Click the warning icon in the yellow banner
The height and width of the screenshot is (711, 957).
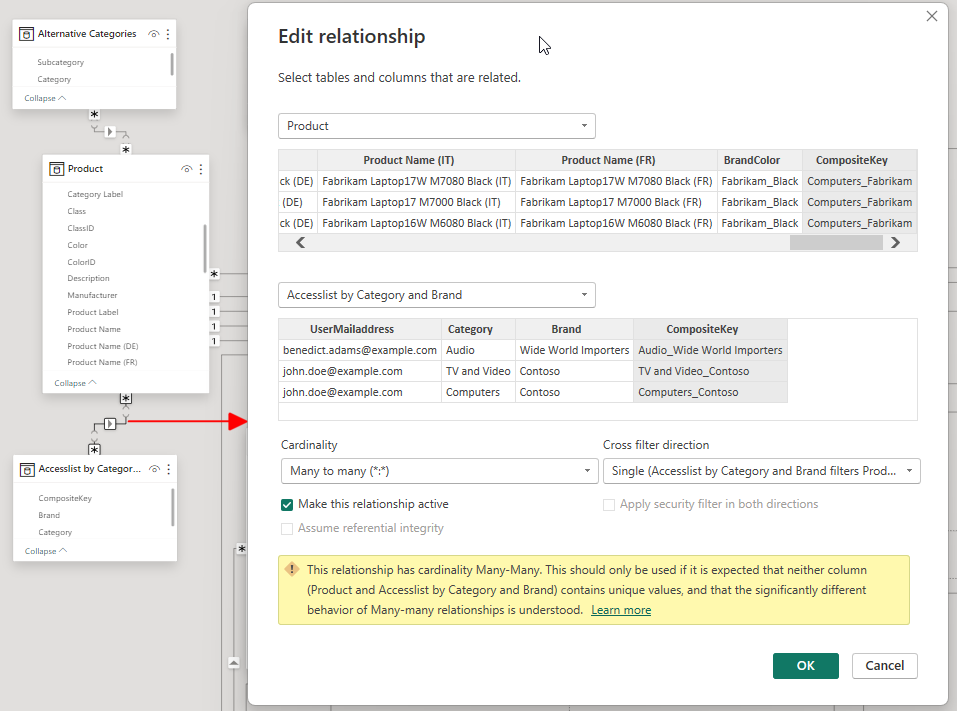[x=292, y=569]
